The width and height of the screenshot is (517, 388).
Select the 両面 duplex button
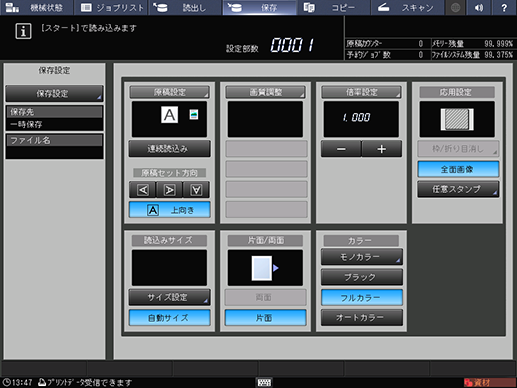[265, 297]
